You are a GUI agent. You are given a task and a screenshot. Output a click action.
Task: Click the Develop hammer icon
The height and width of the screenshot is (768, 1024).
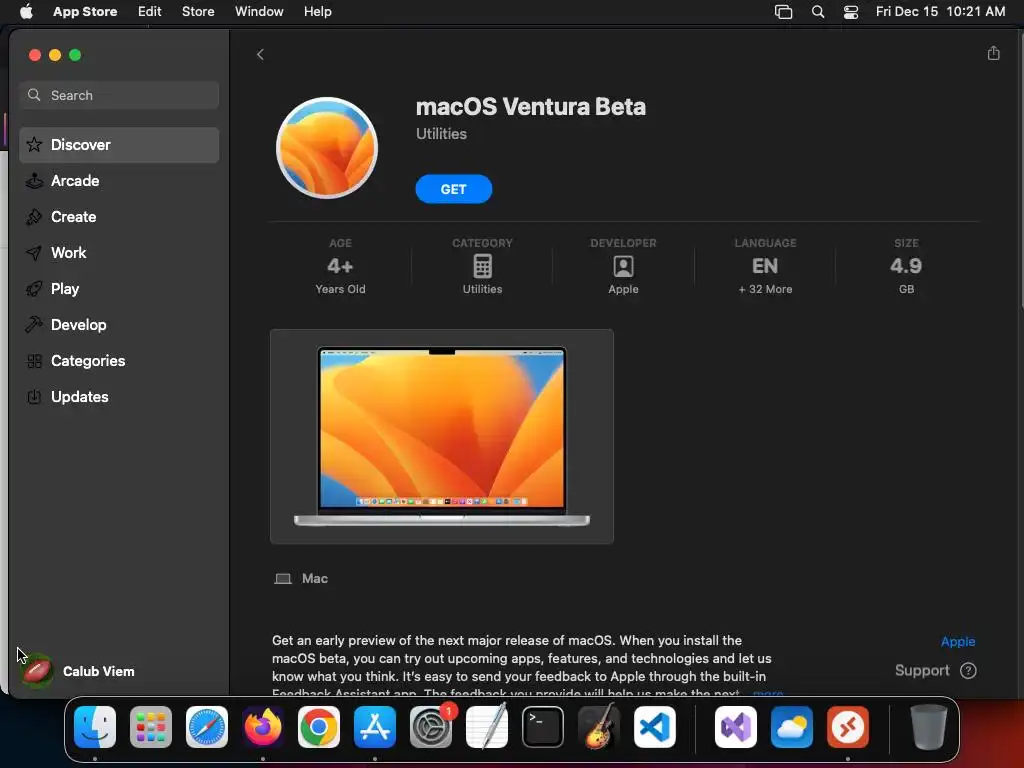[34, 325]
